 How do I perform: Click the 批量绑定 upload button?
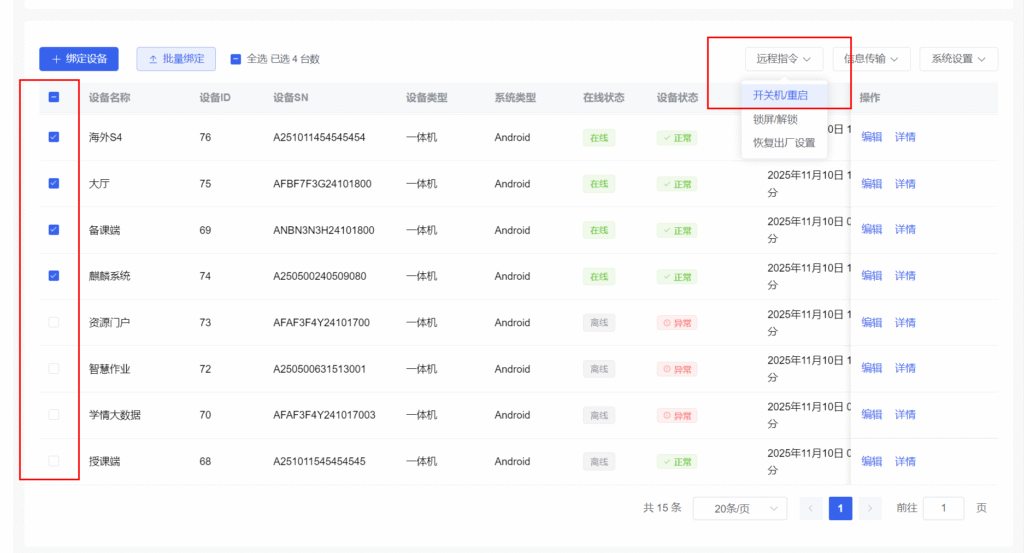pyautogui.click(x=176, y=59)
